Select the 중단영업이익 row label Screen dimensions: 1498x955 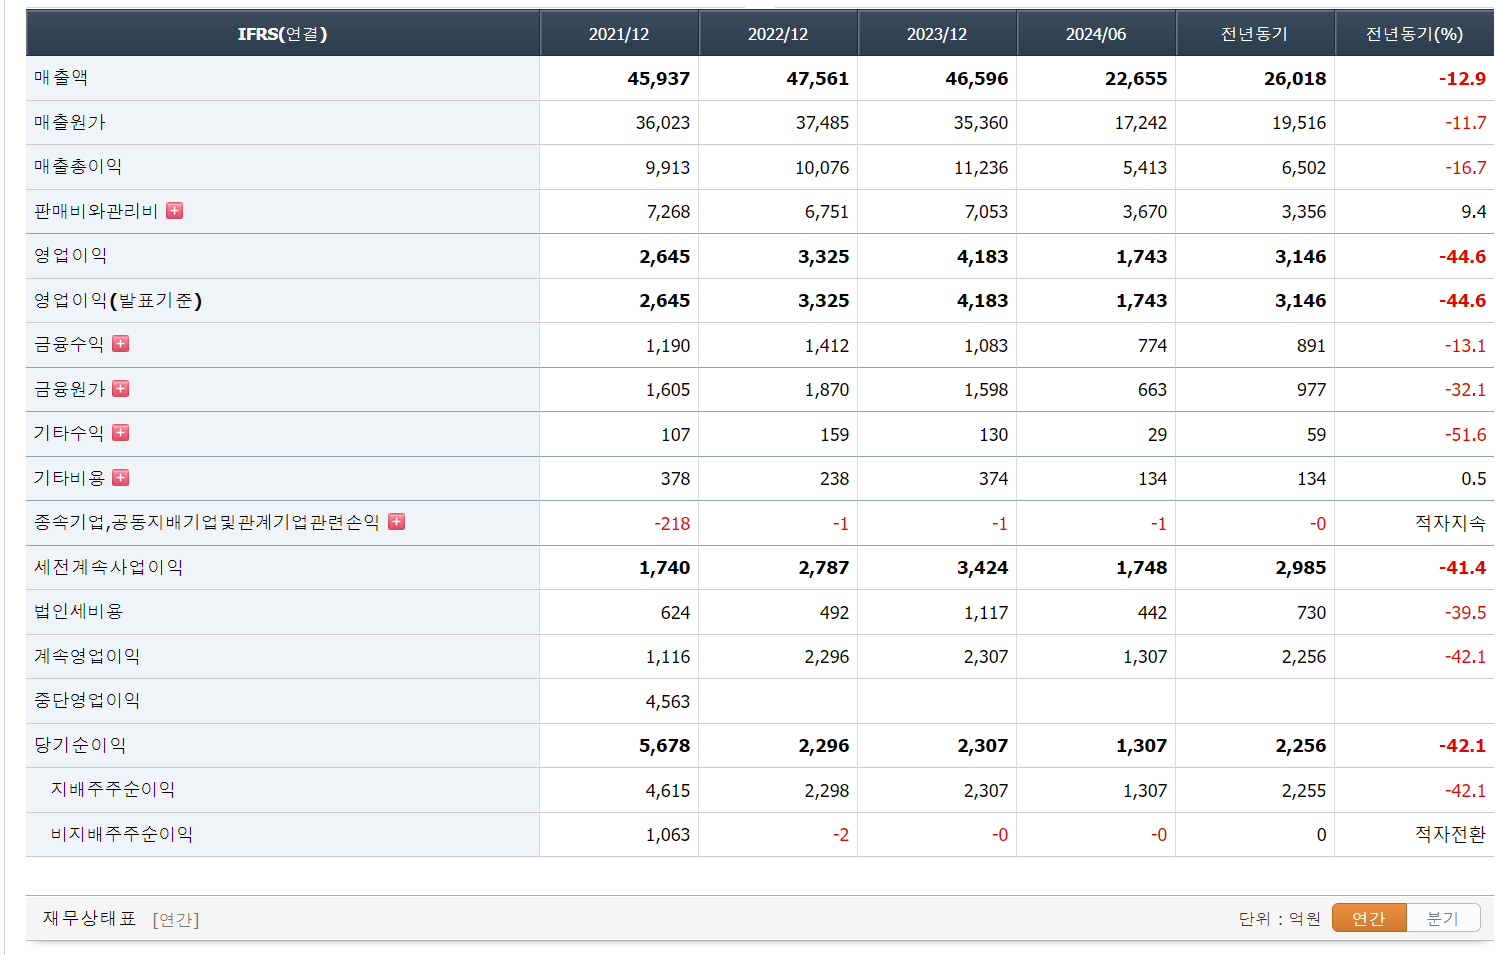point(87,700)
